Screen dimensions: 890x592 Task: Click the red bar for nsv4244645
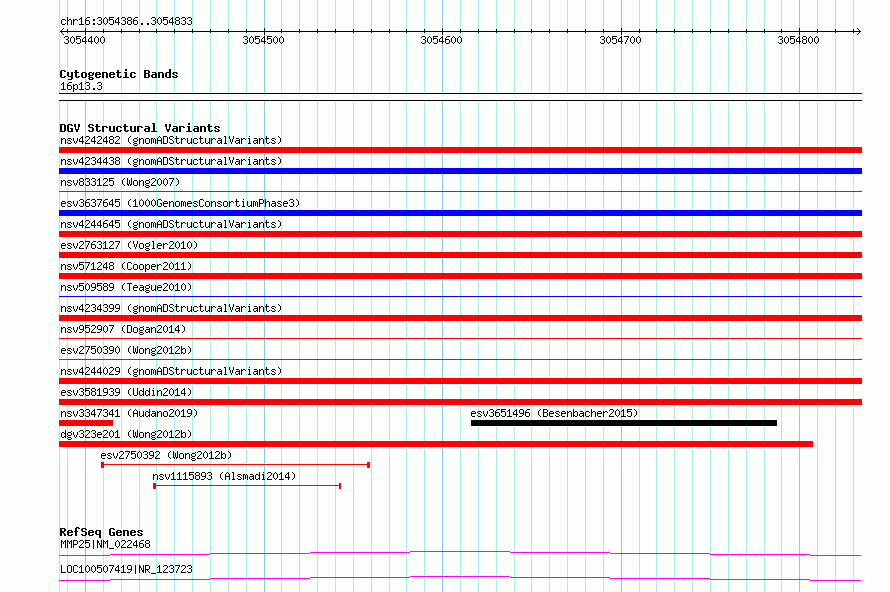[460, 234]
